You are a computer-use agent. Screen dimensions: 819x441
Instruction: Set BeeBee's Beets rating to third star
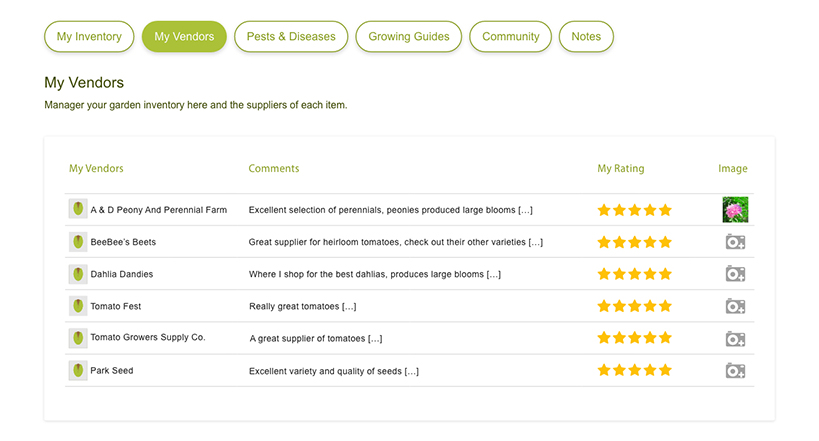[x=635, y=242]
